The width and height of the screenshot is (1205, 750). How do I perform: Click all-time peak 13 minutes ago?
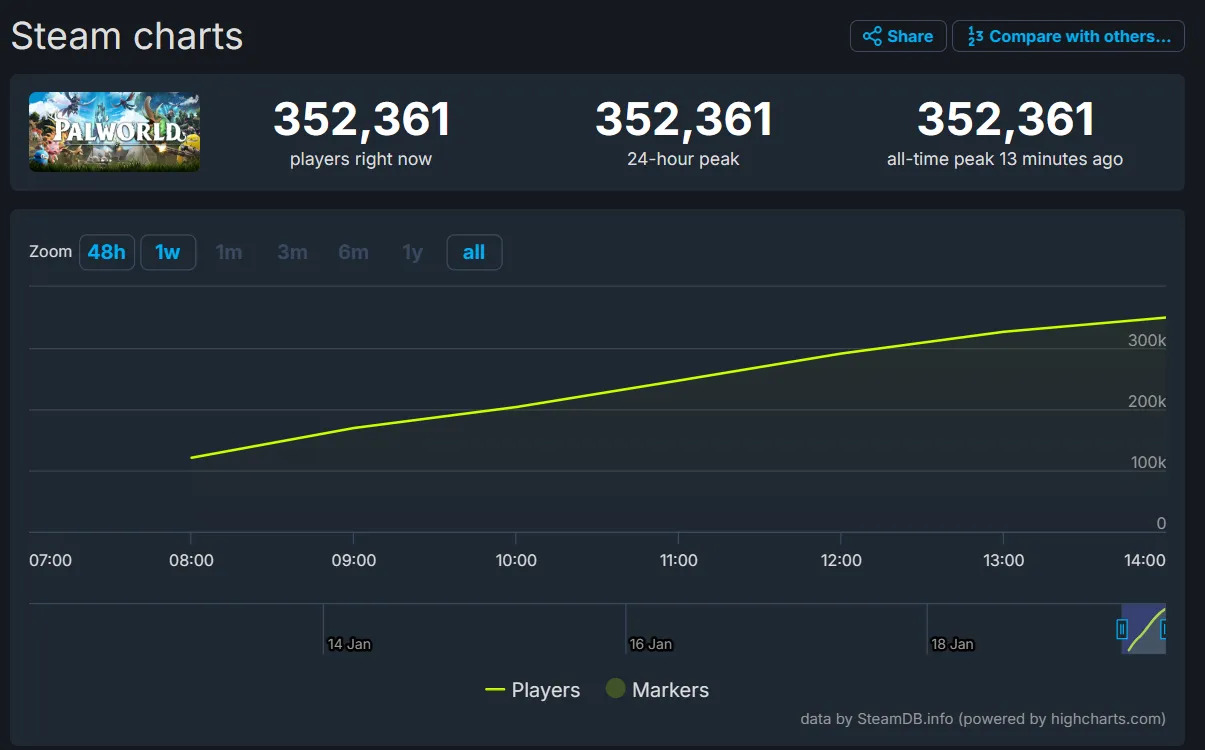(1005, 159)
